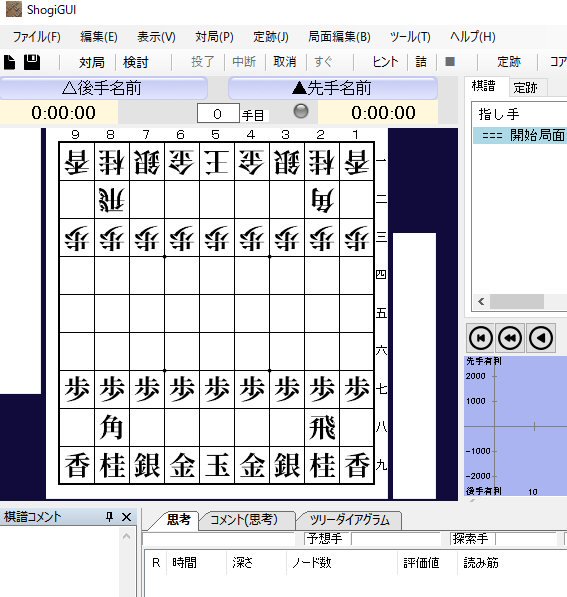Click the 投了 toolbar button
Image resolution: width=567 pixels, height=597 pixels.
click(x=203, y=62)
